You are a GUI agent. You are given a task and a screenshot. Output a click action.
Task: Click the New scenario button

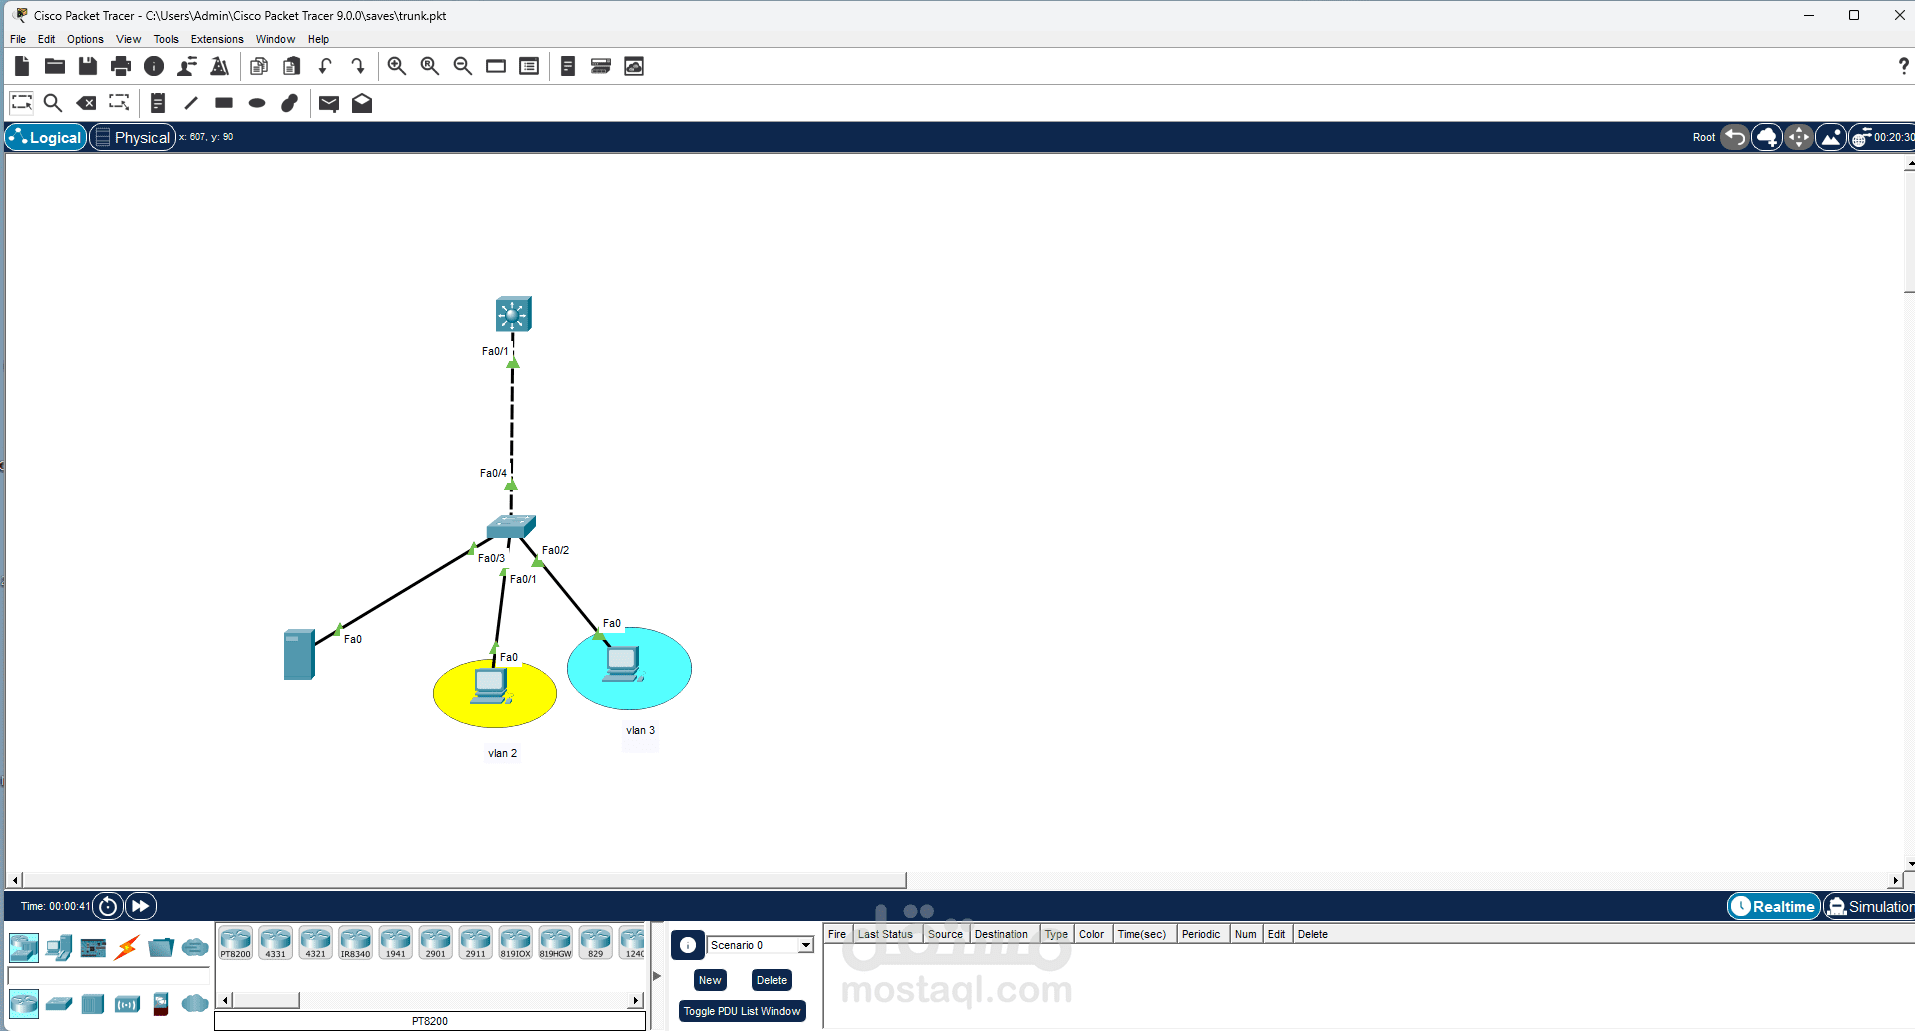[710, 980]
